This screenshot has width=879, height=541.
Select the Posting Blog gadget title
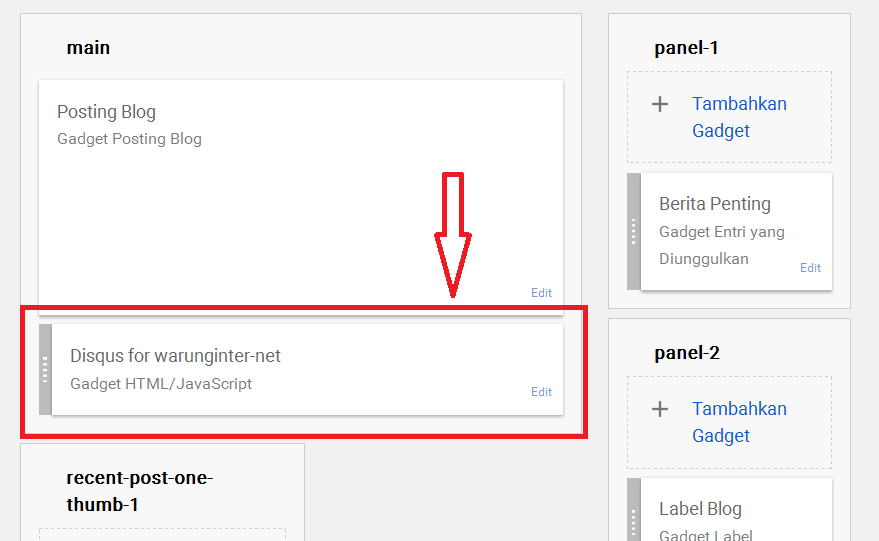point(106,112)
